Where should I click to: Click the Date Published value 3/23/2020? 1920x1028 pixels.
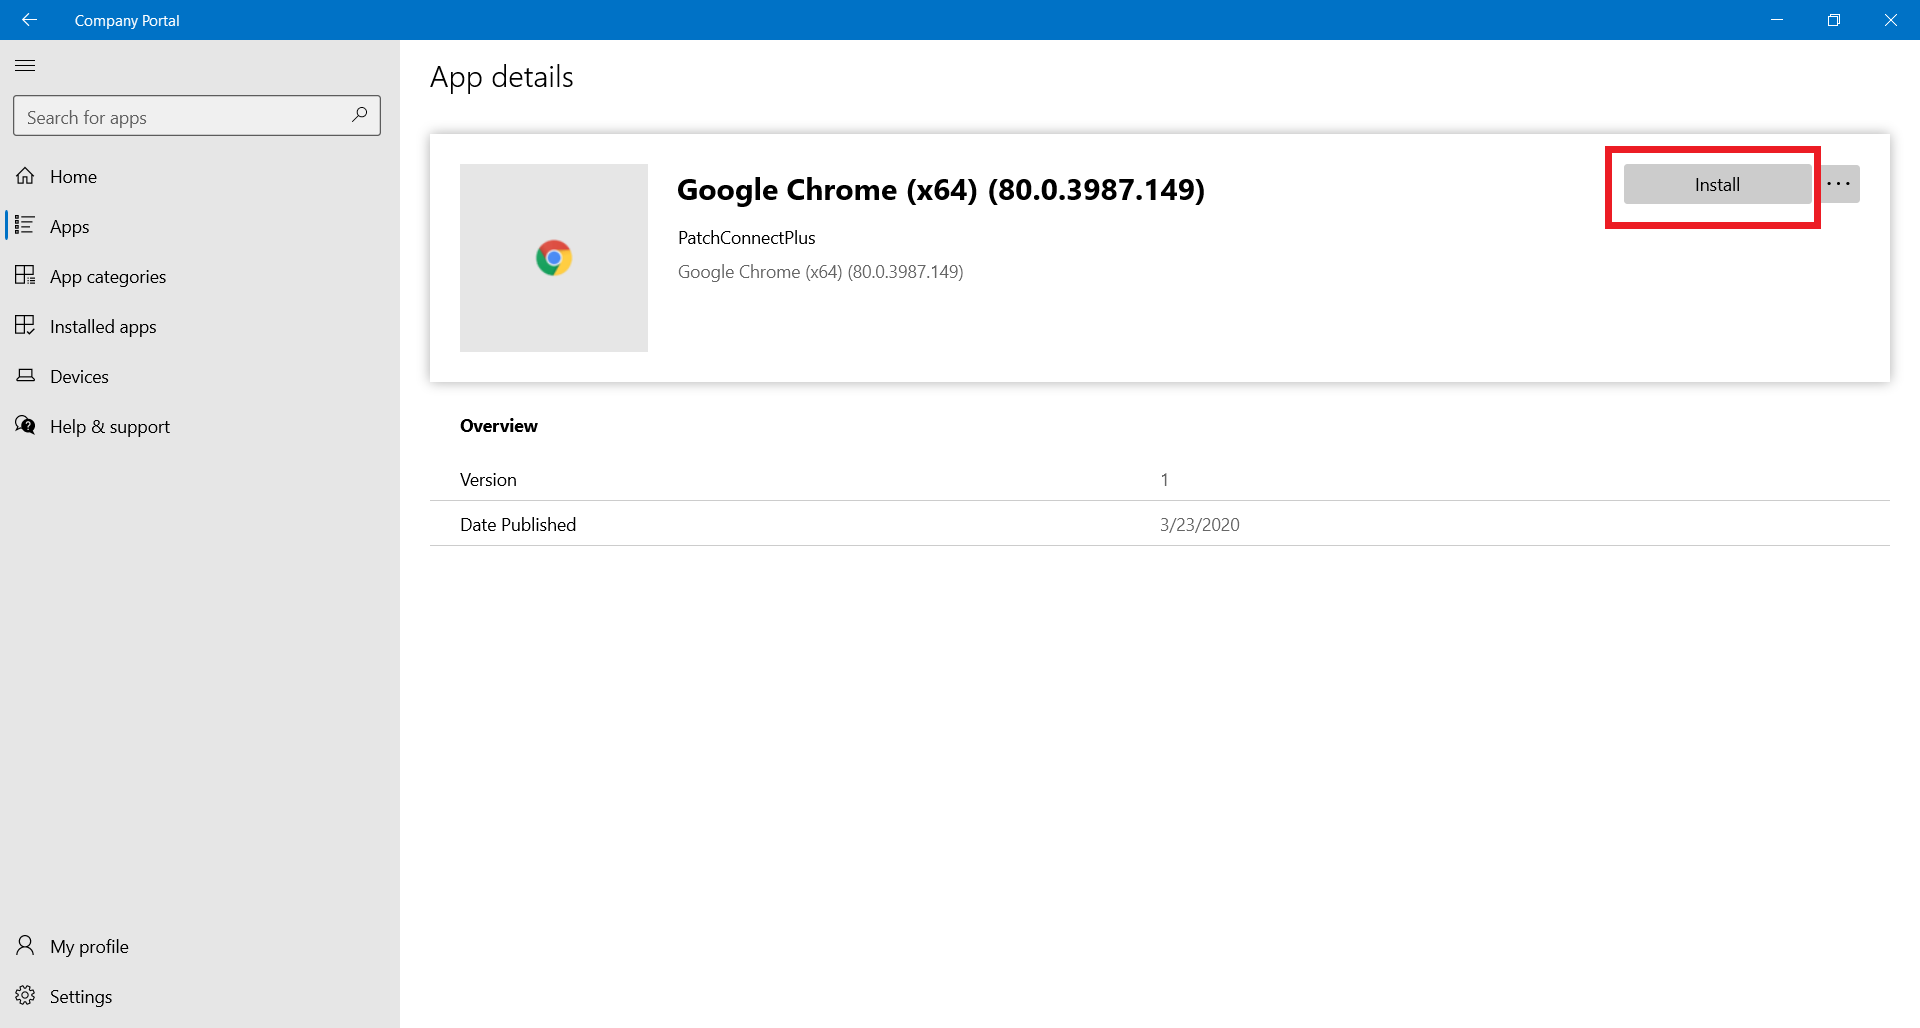[x=1199, y=524]
